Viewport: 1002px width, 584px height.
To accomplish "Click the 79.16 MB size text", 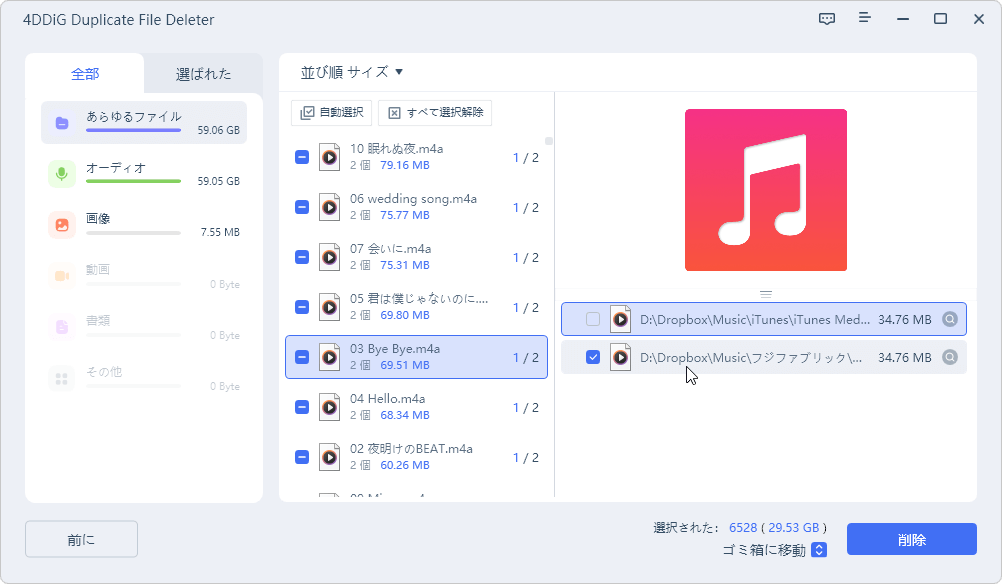I will (x=405, y=165).
